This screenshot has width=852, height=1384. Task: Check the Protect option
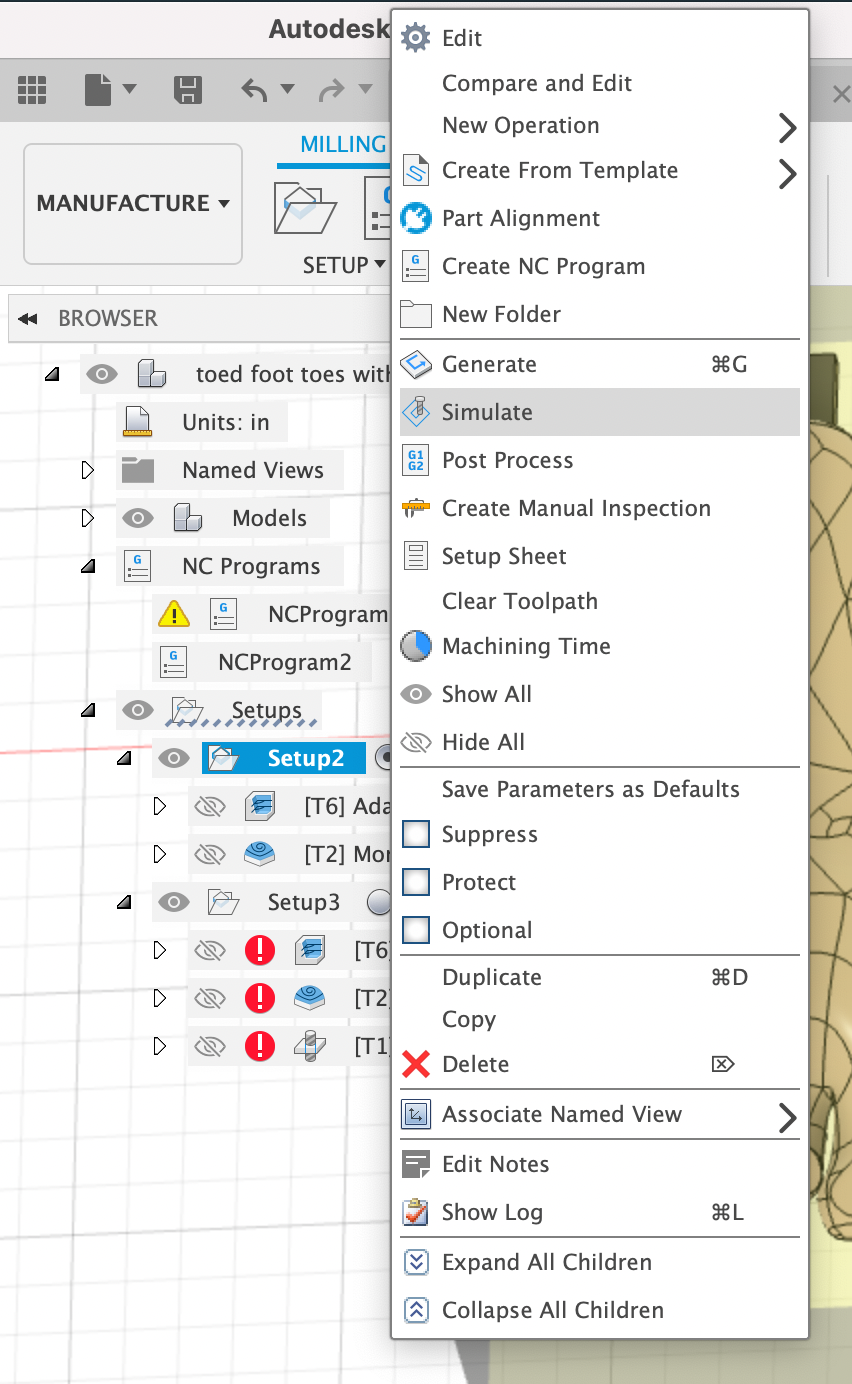pyautogui.click(x=416, y=882)
